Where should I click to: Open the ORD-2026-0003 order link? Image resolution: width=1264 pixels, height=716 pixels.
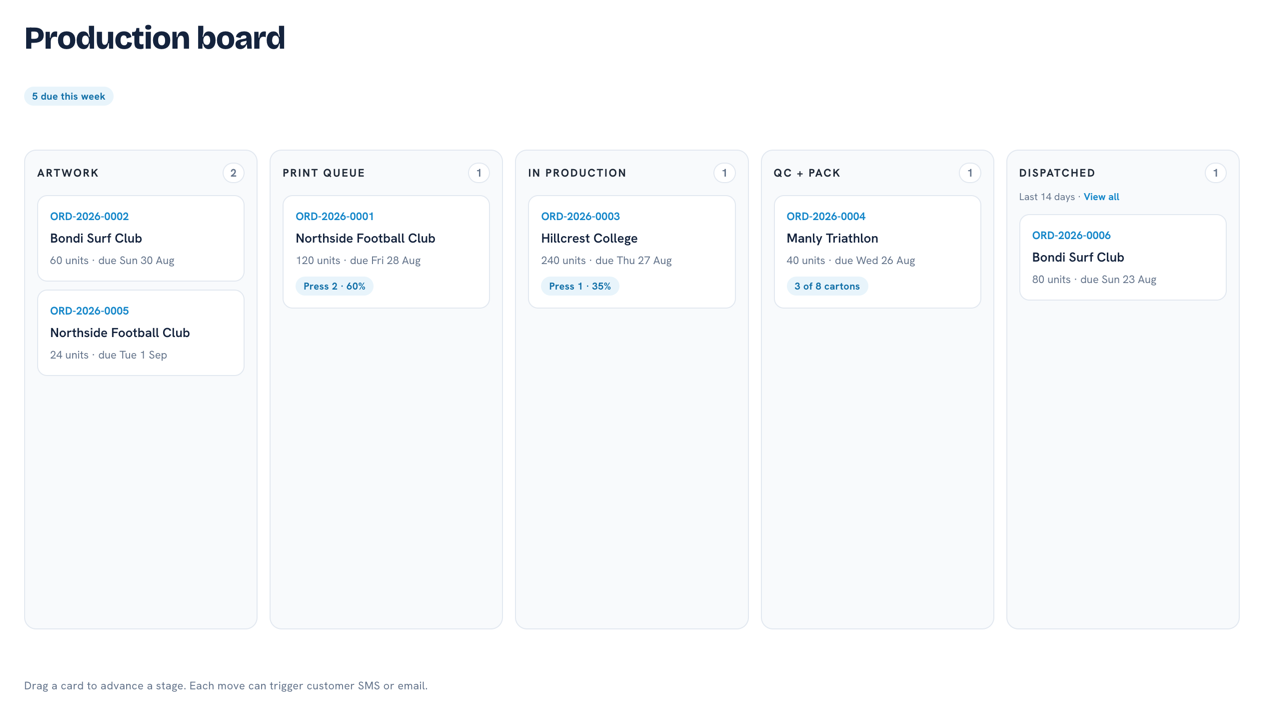[x=580, y=216]
